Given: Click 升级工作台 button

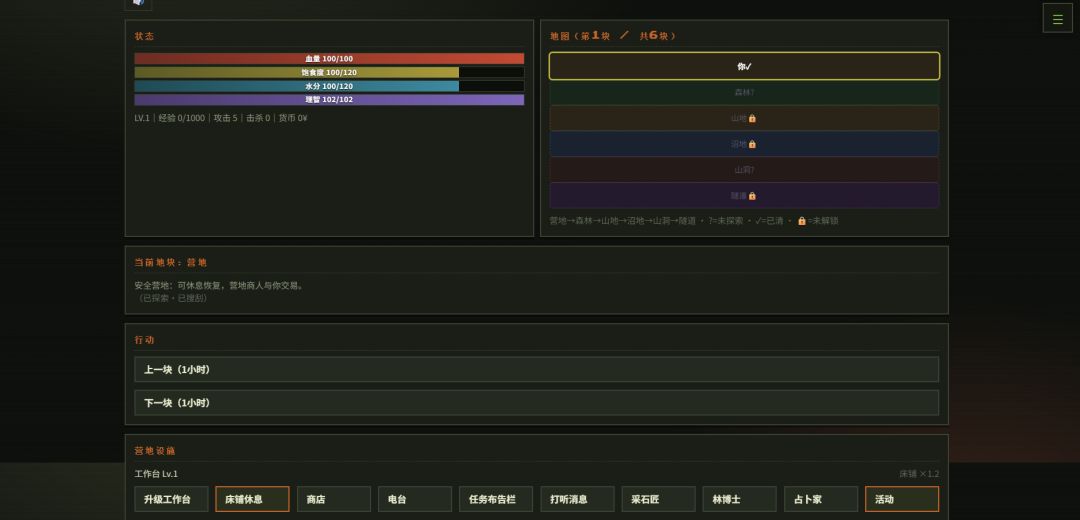Looking at the screenshot, I should point(172,499).
